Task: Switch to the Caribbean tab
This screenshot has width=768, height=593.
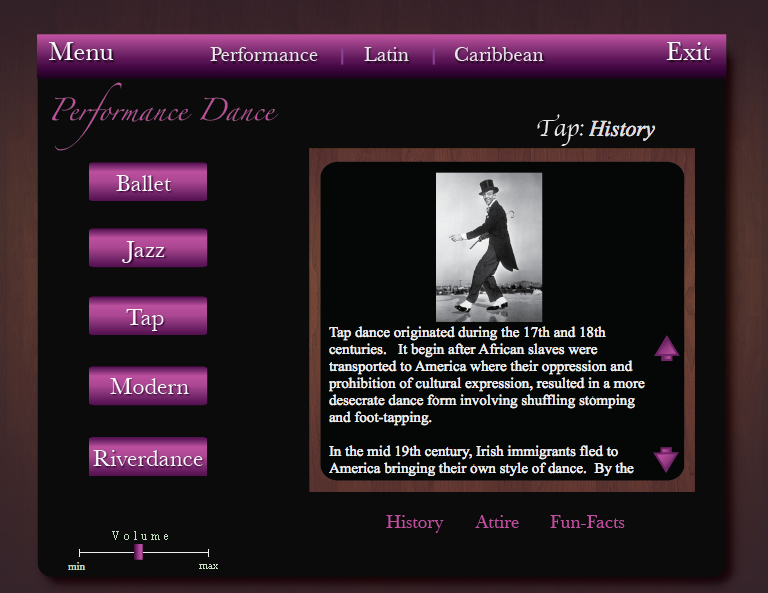Action: (499, 54)
